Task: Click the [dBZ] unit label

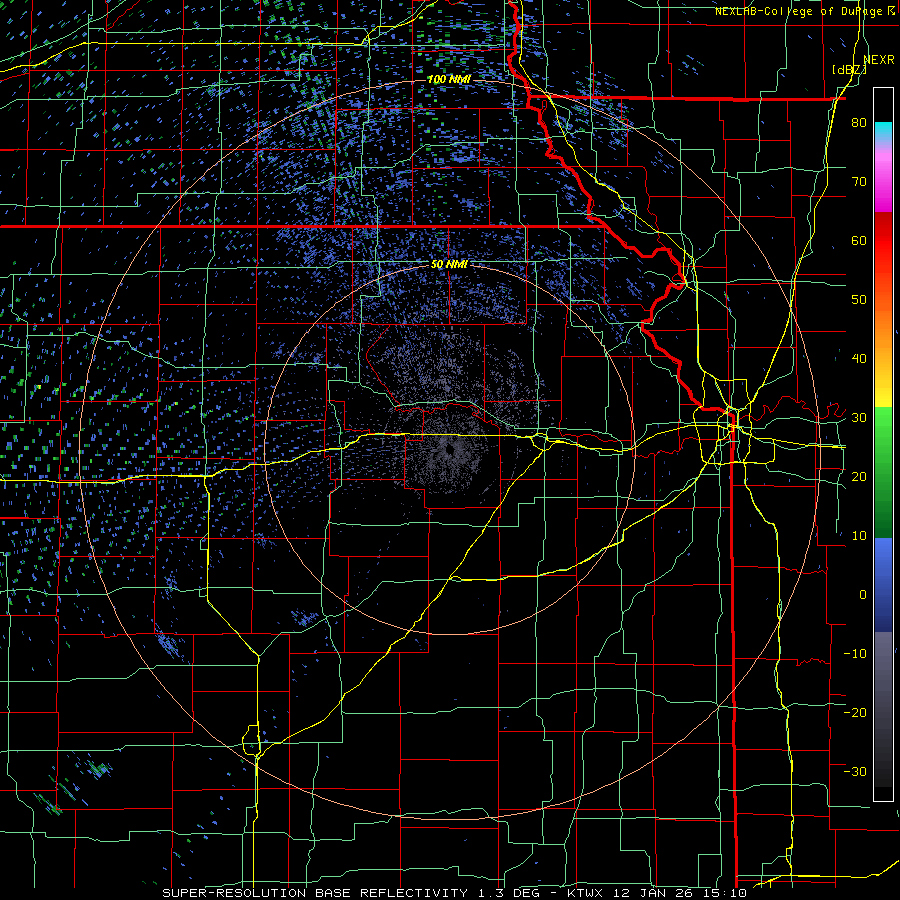Action: coord(849,69)
